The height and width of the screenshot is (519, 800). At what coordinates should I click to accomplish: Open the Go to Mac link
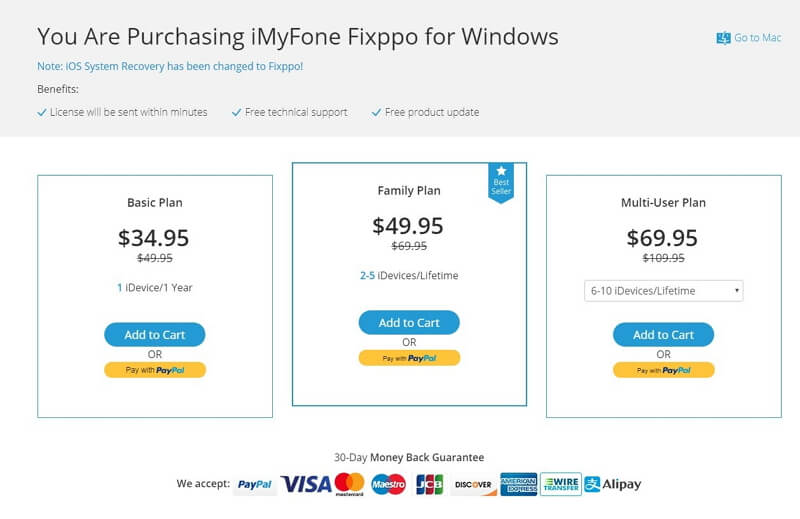click(x=749, y=38)
